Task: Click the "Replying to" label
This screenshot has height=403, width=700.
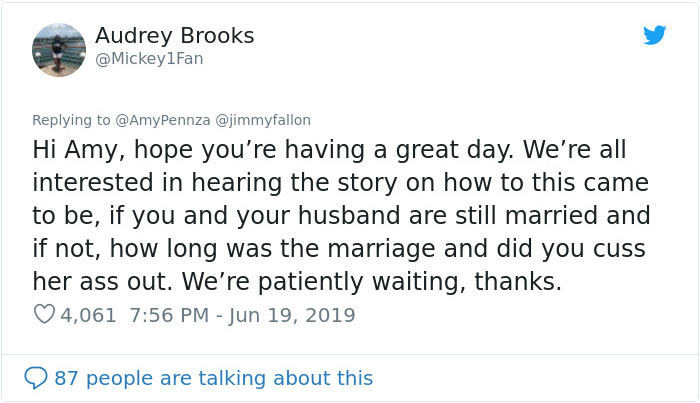Action: coord(71,119)
